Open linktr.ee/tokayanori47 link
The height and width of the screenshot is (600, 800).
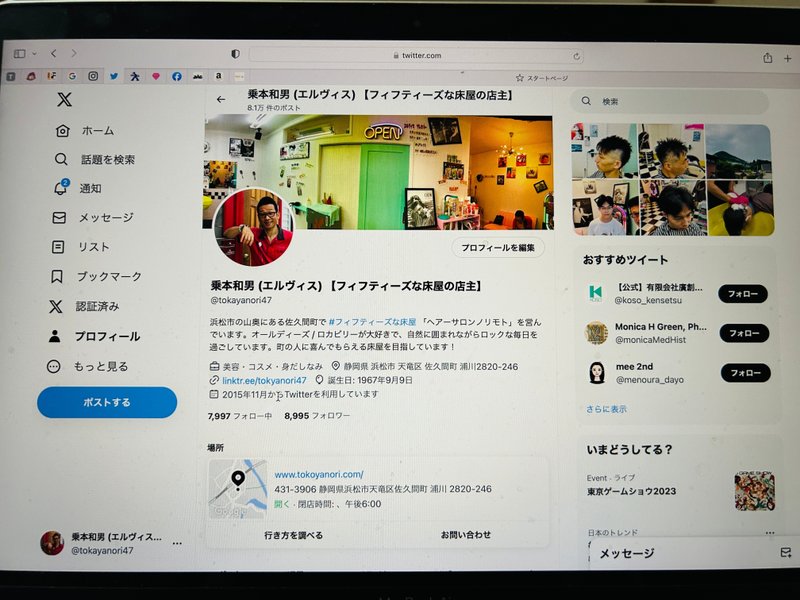pyautogui.click(x=264, y=380)
